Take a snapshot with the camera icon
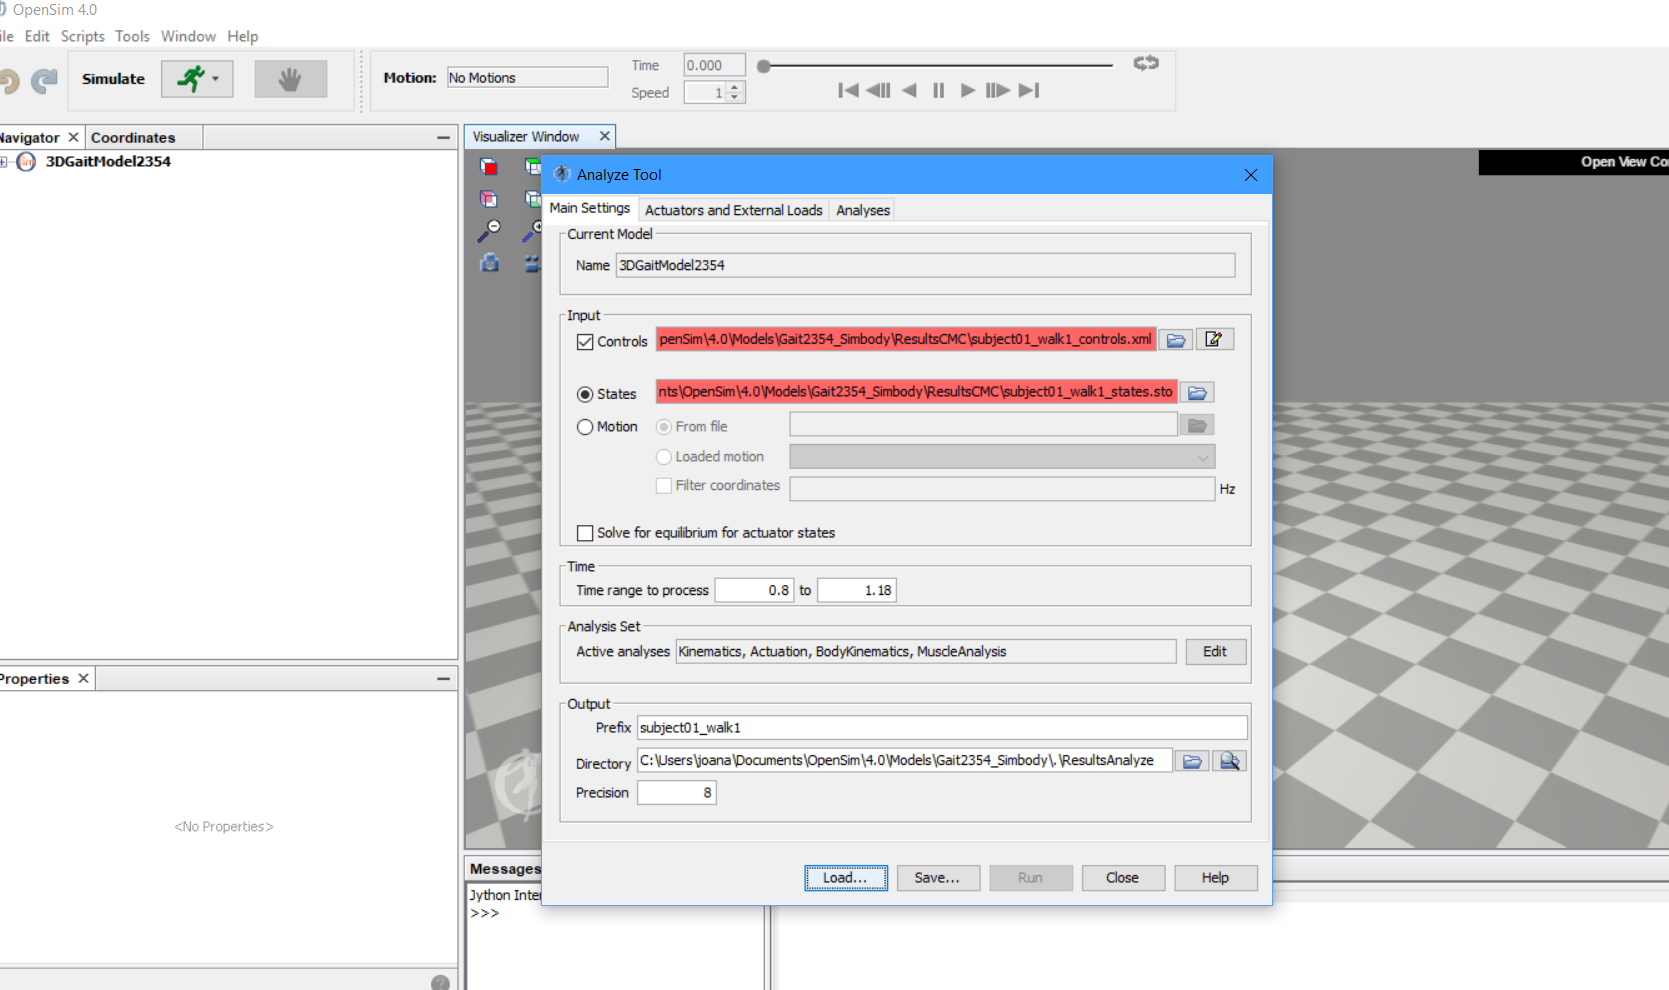The image size is (1669, 990). coord(490,263)
